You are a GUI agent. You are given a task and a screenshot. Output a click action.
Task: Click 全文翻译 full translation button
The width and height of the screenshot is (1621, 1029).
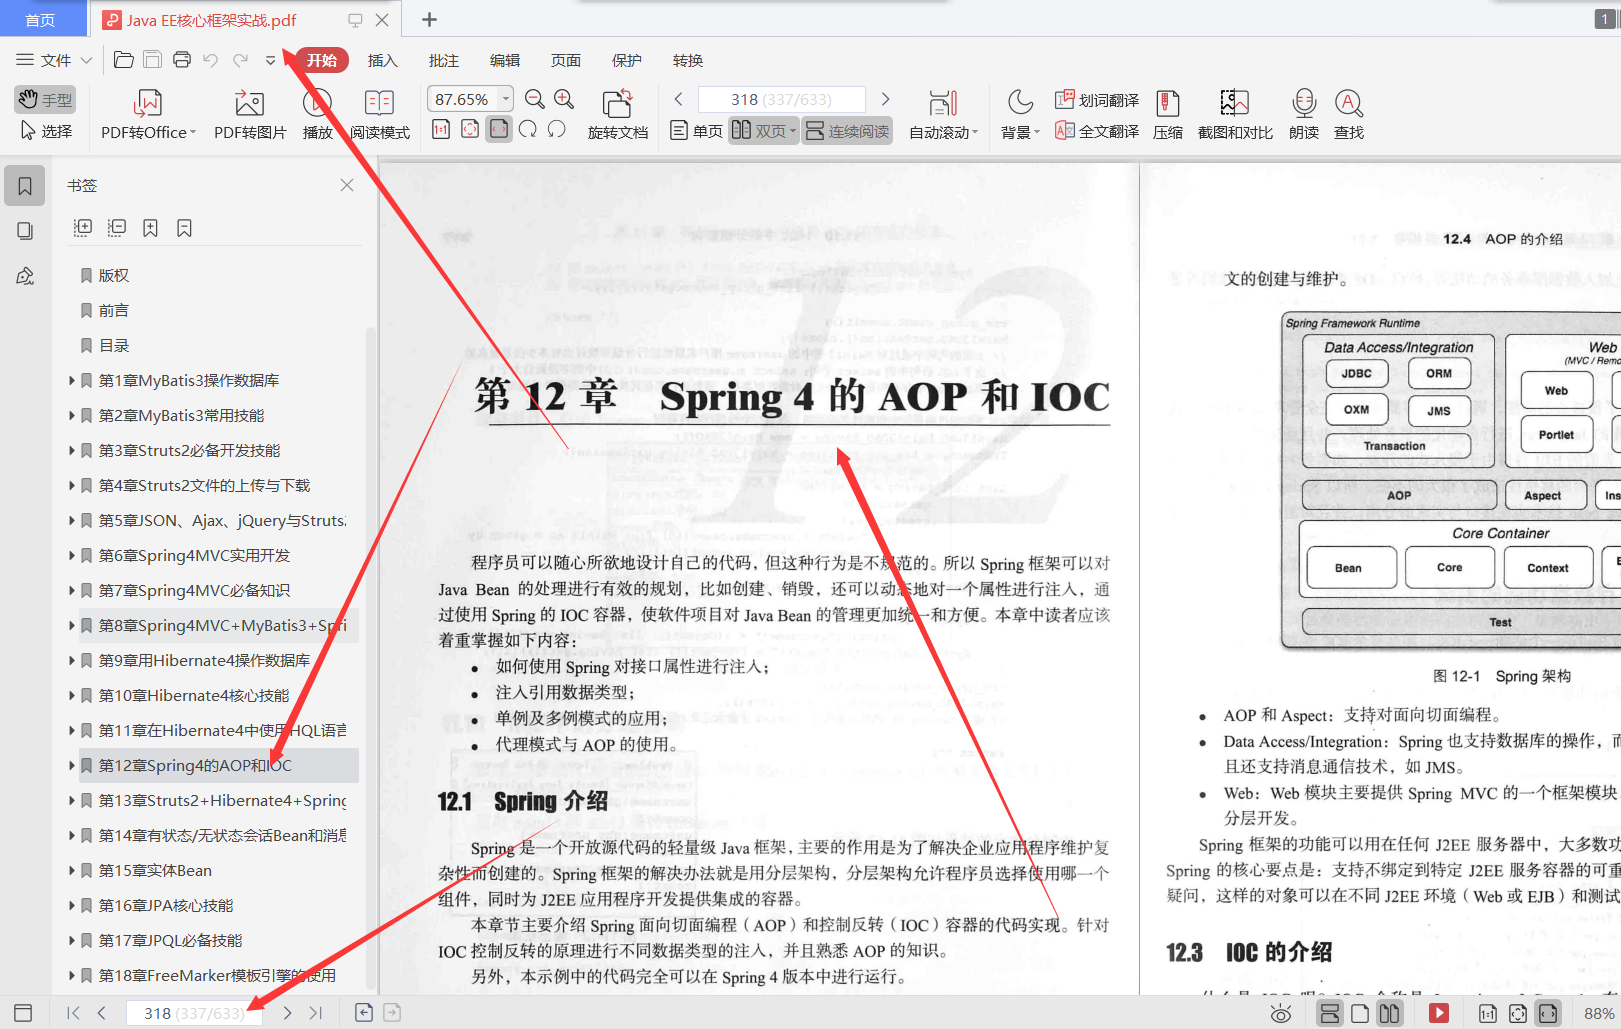(1097, 131)
